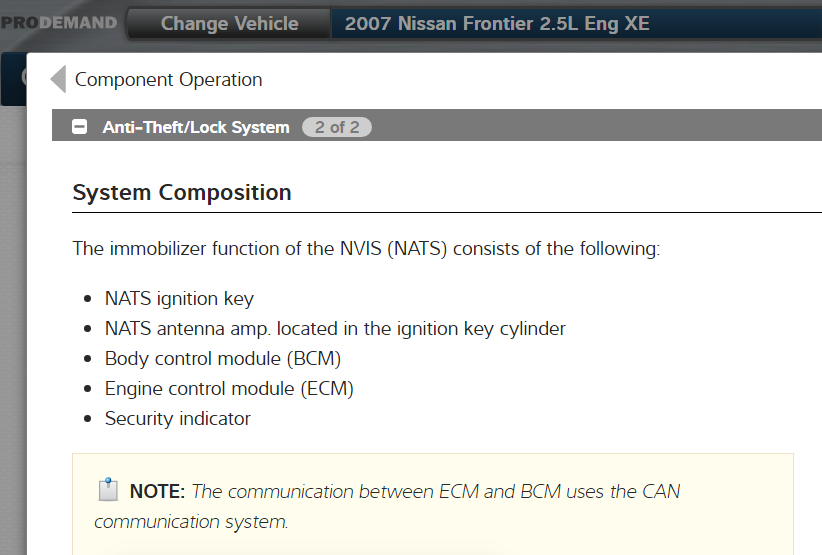Image resolution: width=822 pixels, height=555 pixels.
Task: Click the gray back arrow beside Component Operation
Action: (58, 79)
